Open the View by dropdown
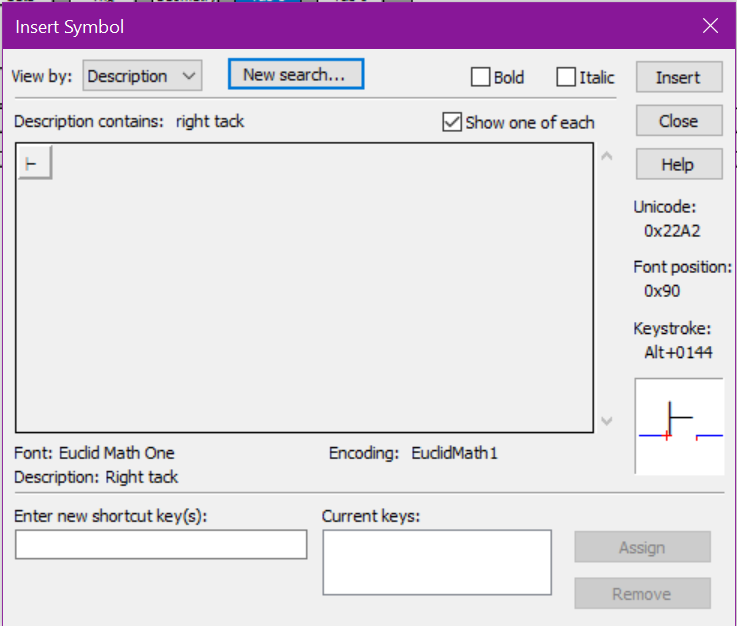Screen dimensions: 737x626 click(142, 76)
